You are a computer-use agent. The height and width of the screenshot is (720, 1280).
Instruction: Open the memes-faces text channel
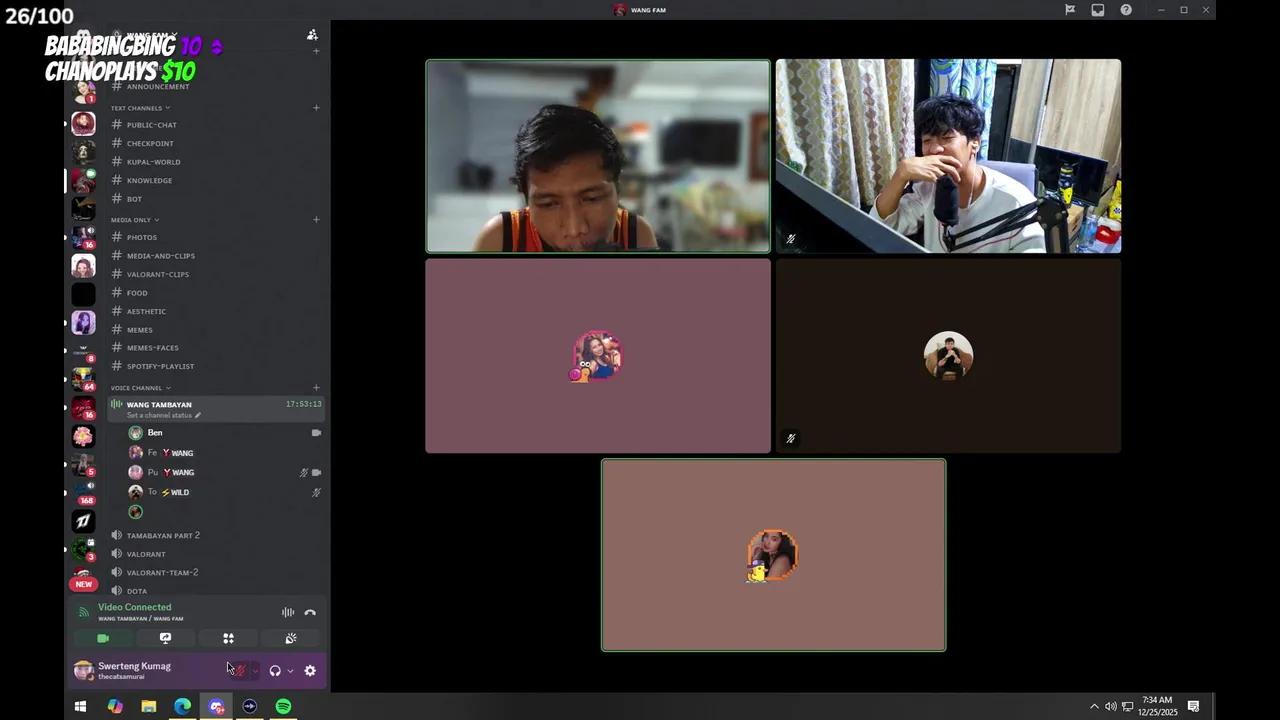pyautogui.click(x=152, y=348)
